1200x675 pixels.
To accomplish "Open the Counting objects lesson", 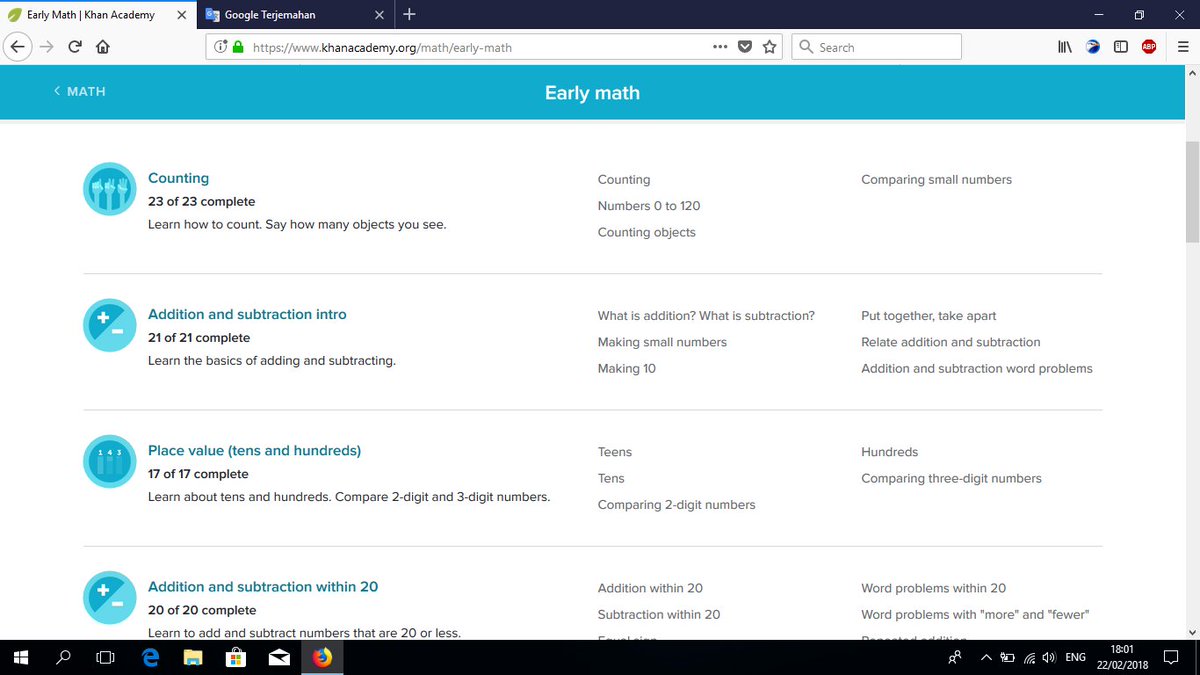I will point(646,232).
